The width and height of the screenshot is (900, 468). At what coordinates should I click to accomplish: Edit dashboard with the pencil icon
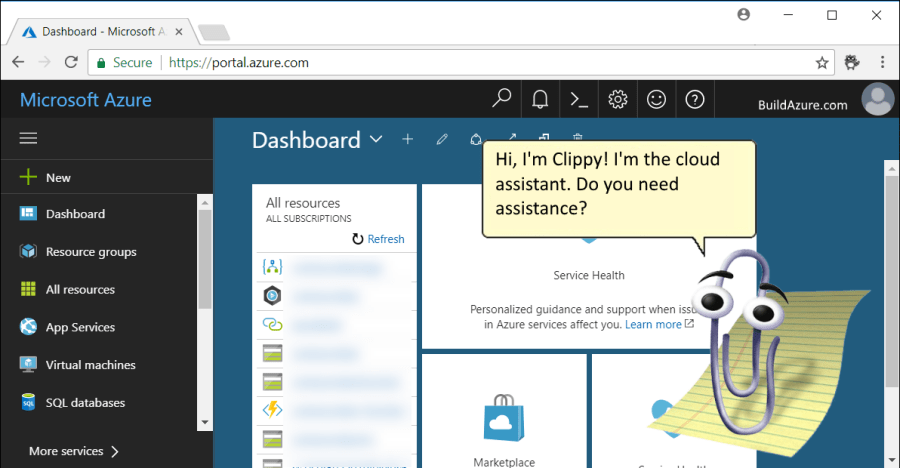441,139
